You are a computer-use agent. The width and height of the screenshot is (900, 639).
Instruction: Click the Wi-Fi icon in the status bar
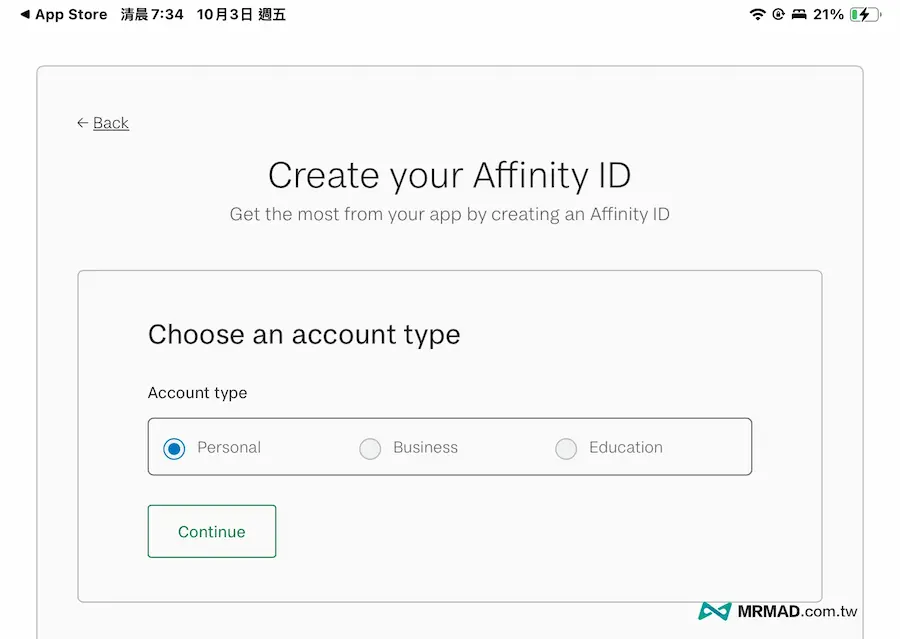pos(757,14)
